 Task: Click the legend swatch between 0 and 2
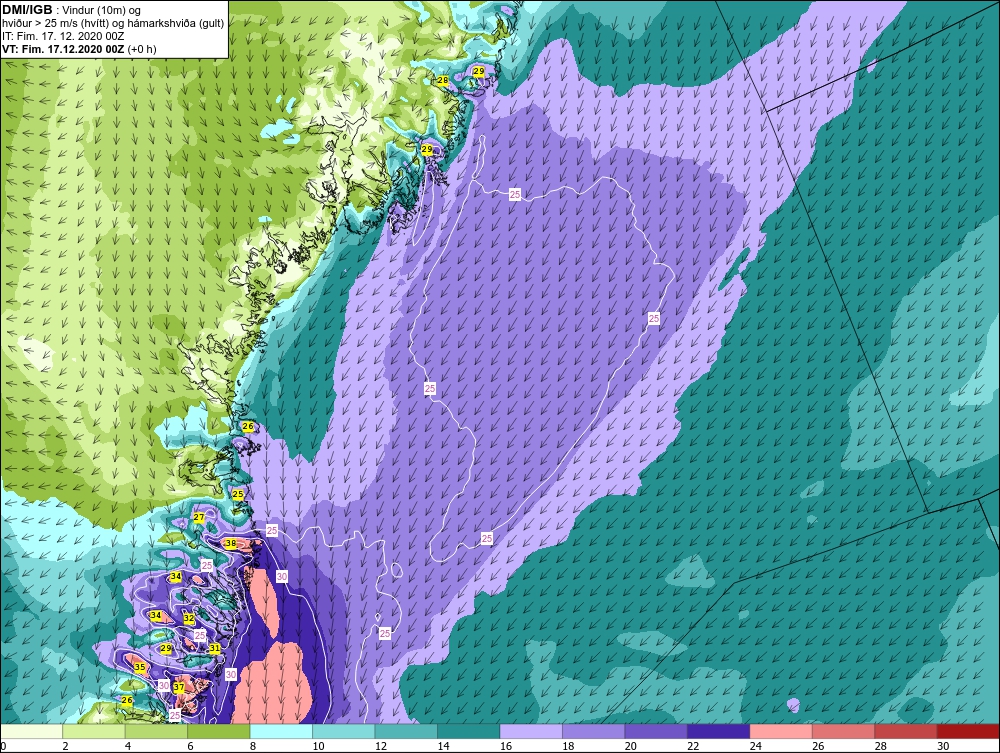(31, 731)
